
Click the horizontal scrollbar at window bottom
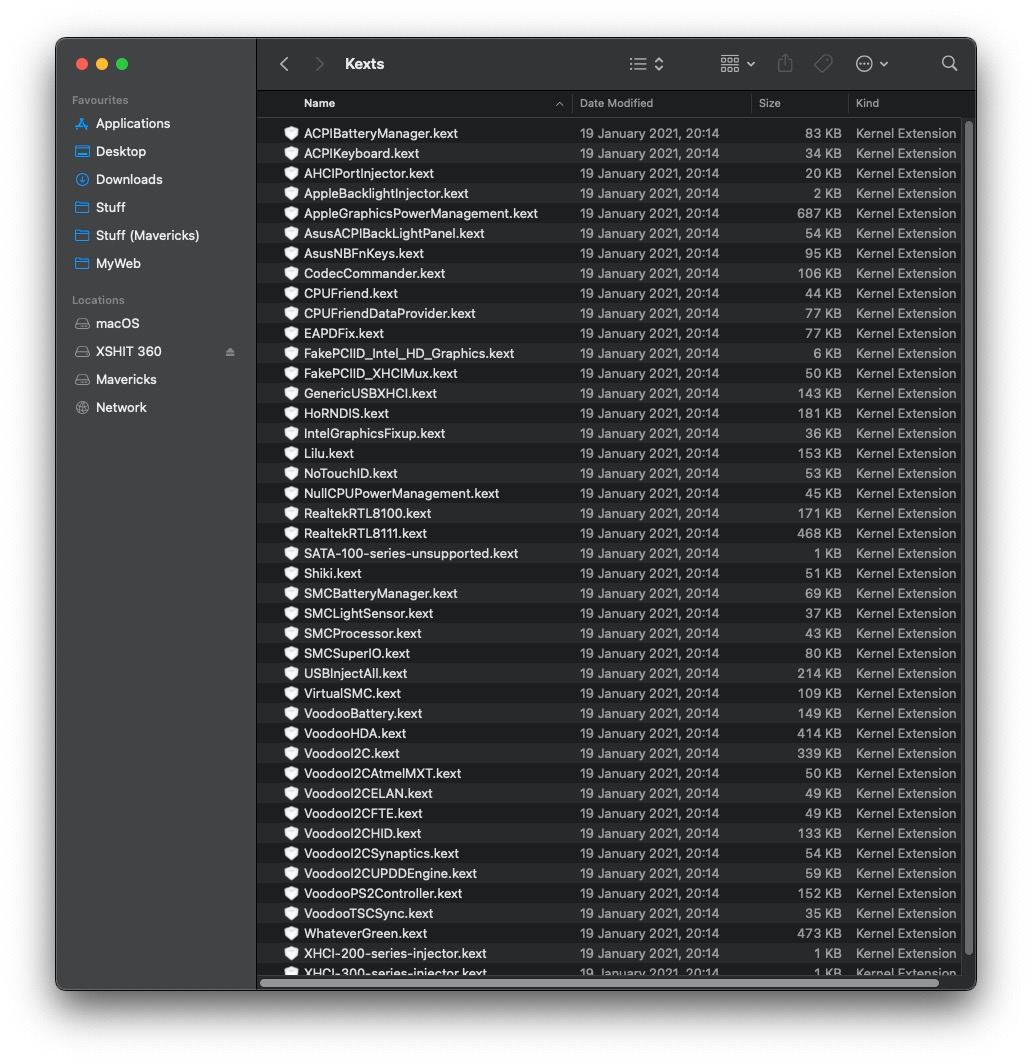(x=598, y=983)
